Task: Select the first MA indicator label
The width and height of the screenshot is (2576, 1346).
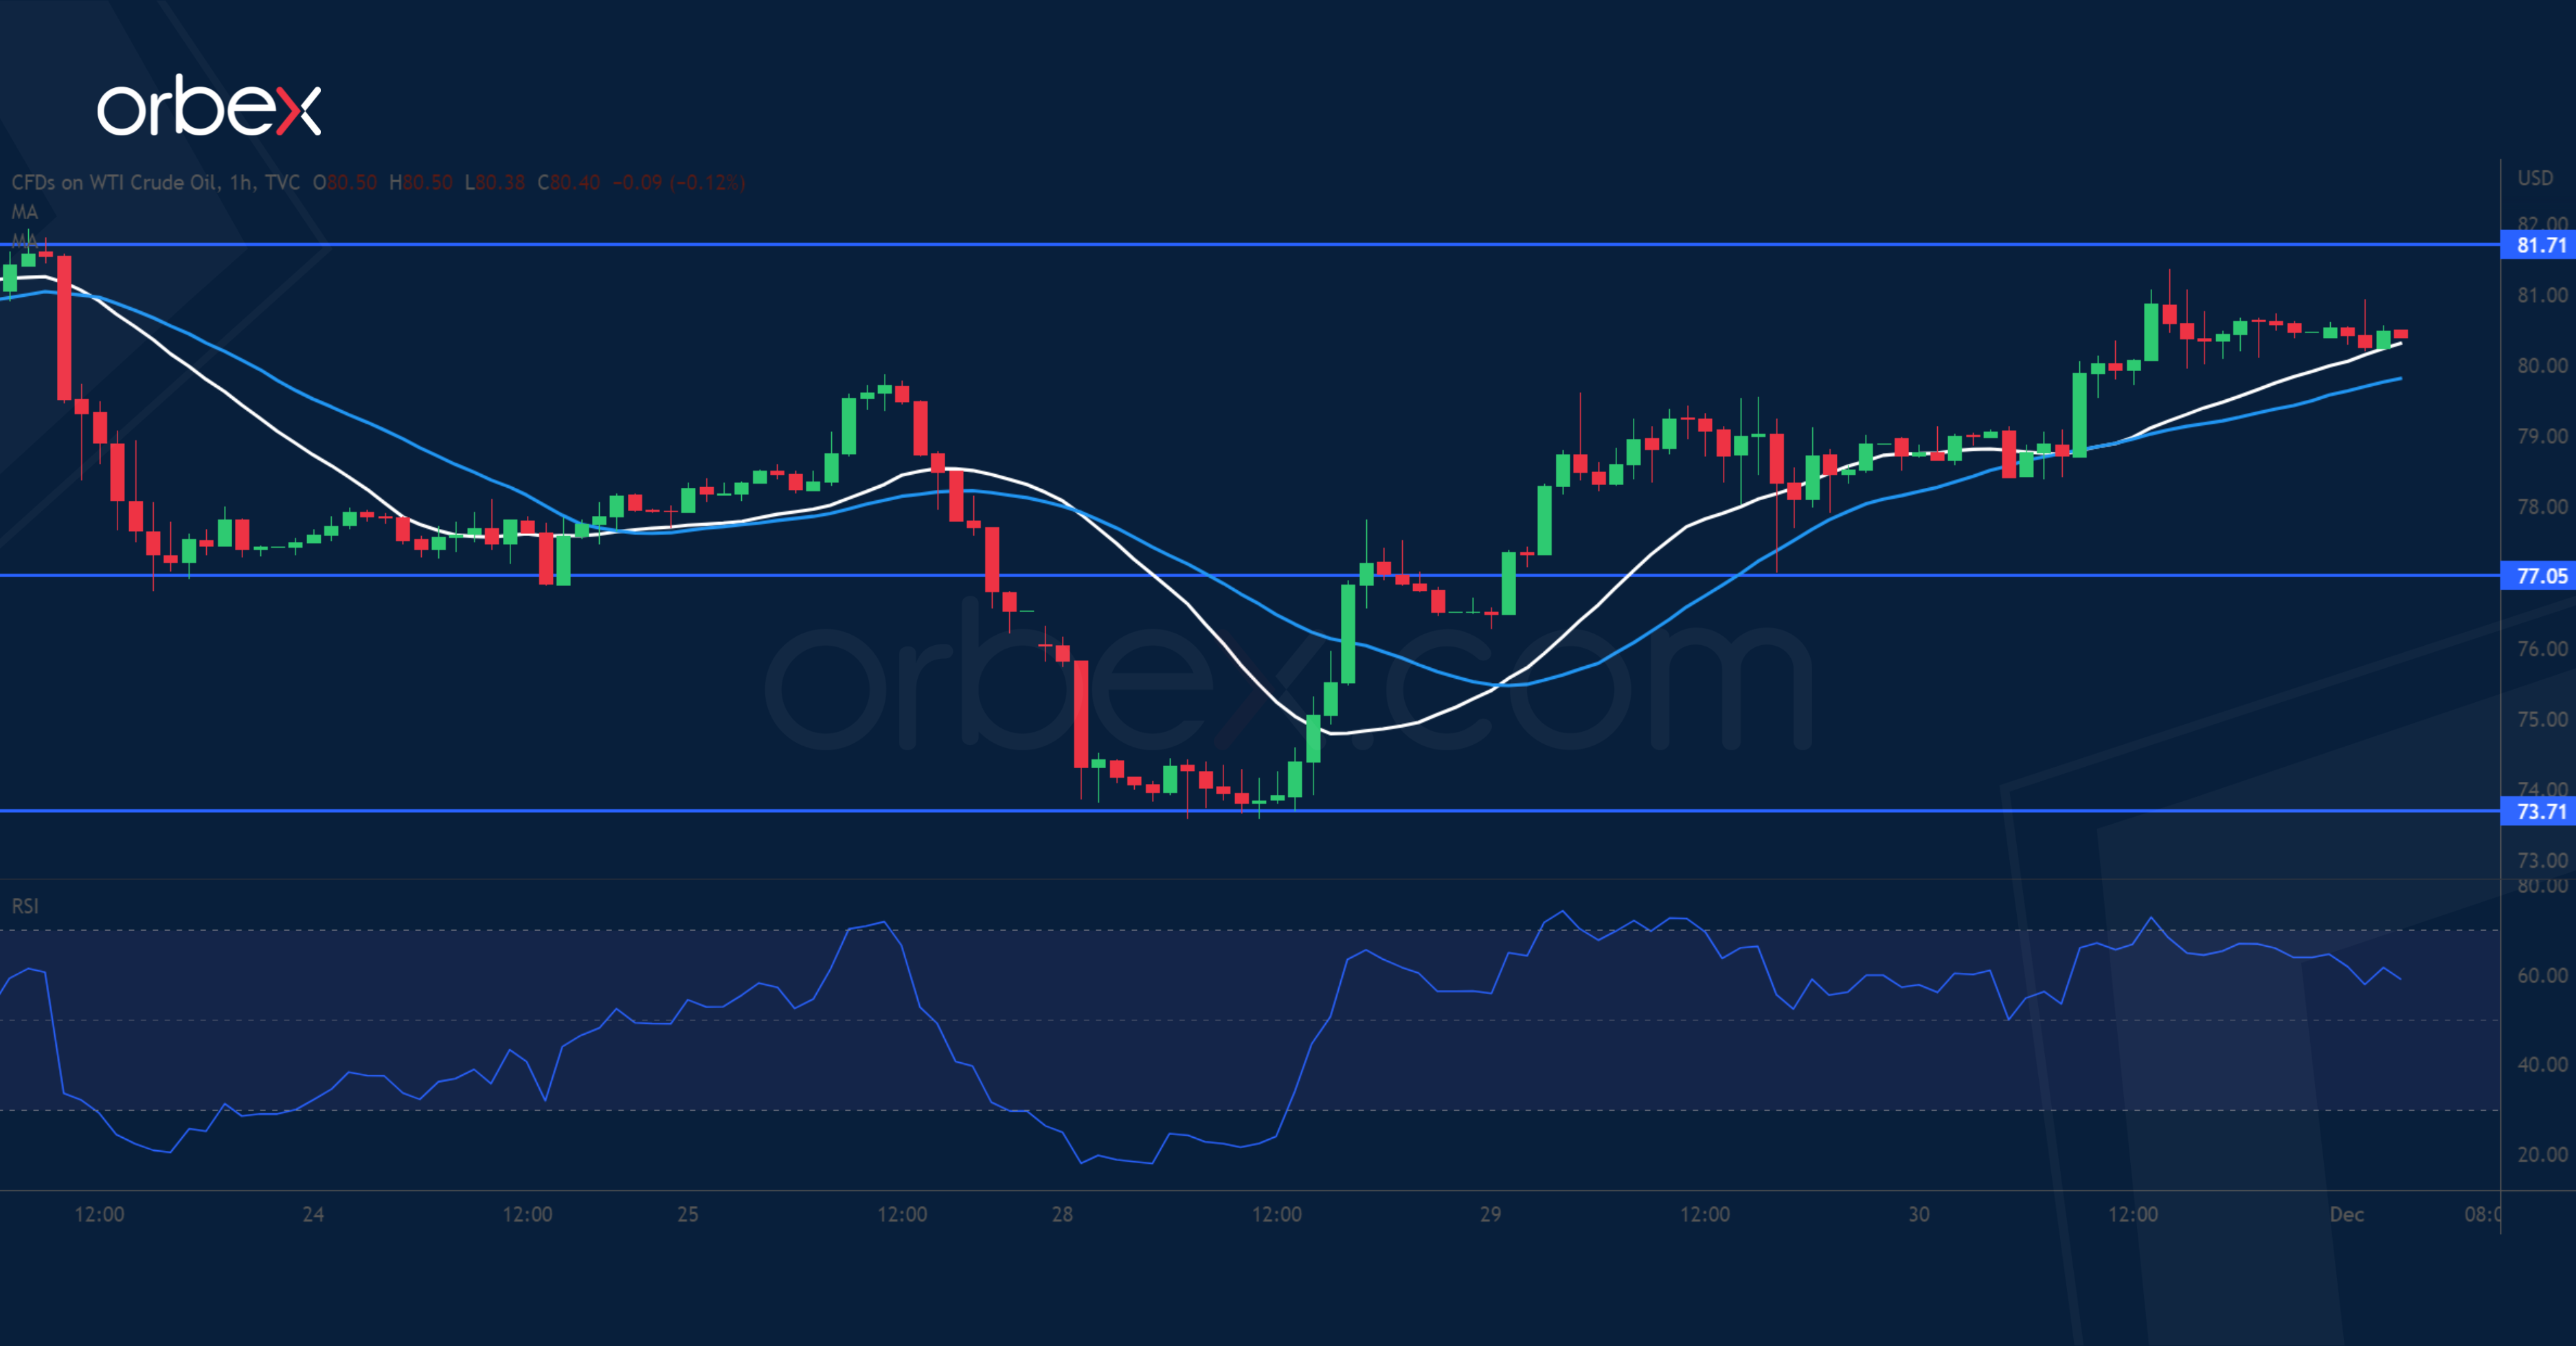Action: click(24, 212)
